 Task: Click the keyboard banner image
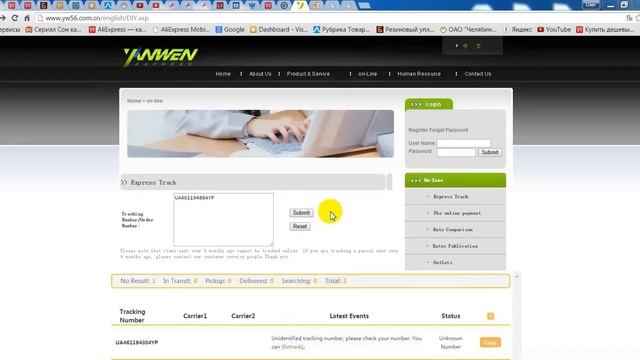pos(260,133)
